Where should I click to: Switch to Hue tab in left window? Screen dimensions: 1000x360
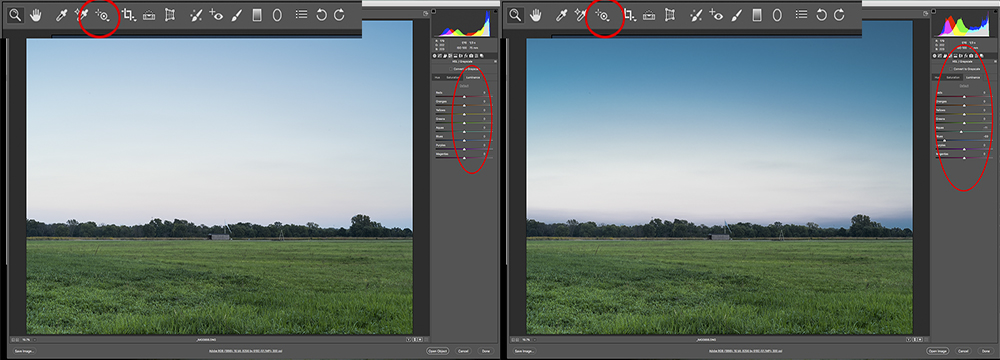pos(438,77)
